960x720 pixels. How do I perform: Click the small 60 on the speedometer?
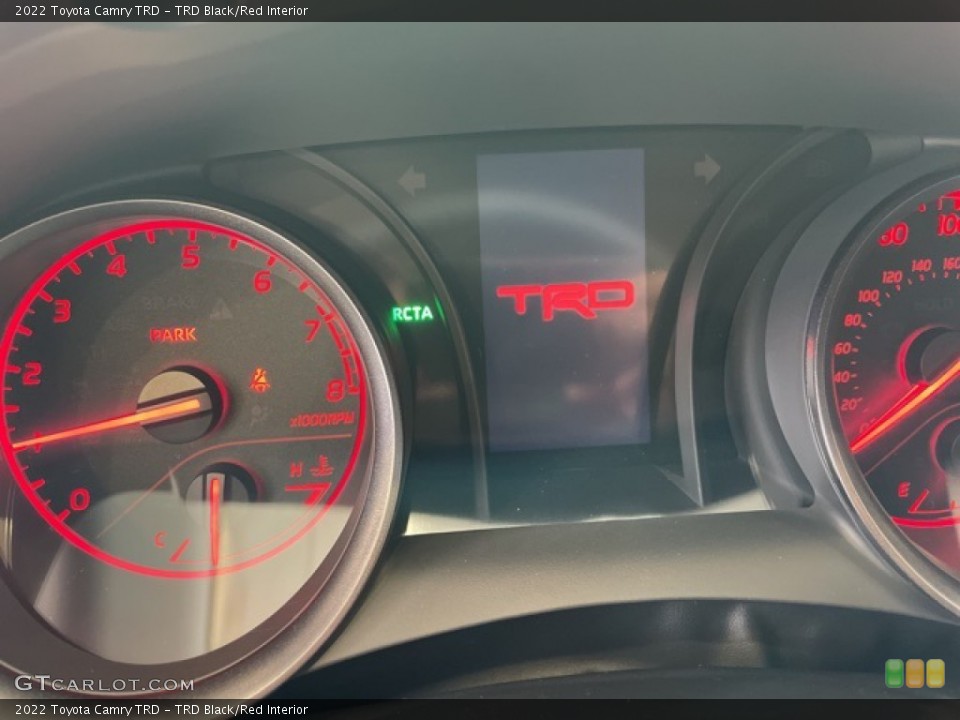tap(842, 348)
